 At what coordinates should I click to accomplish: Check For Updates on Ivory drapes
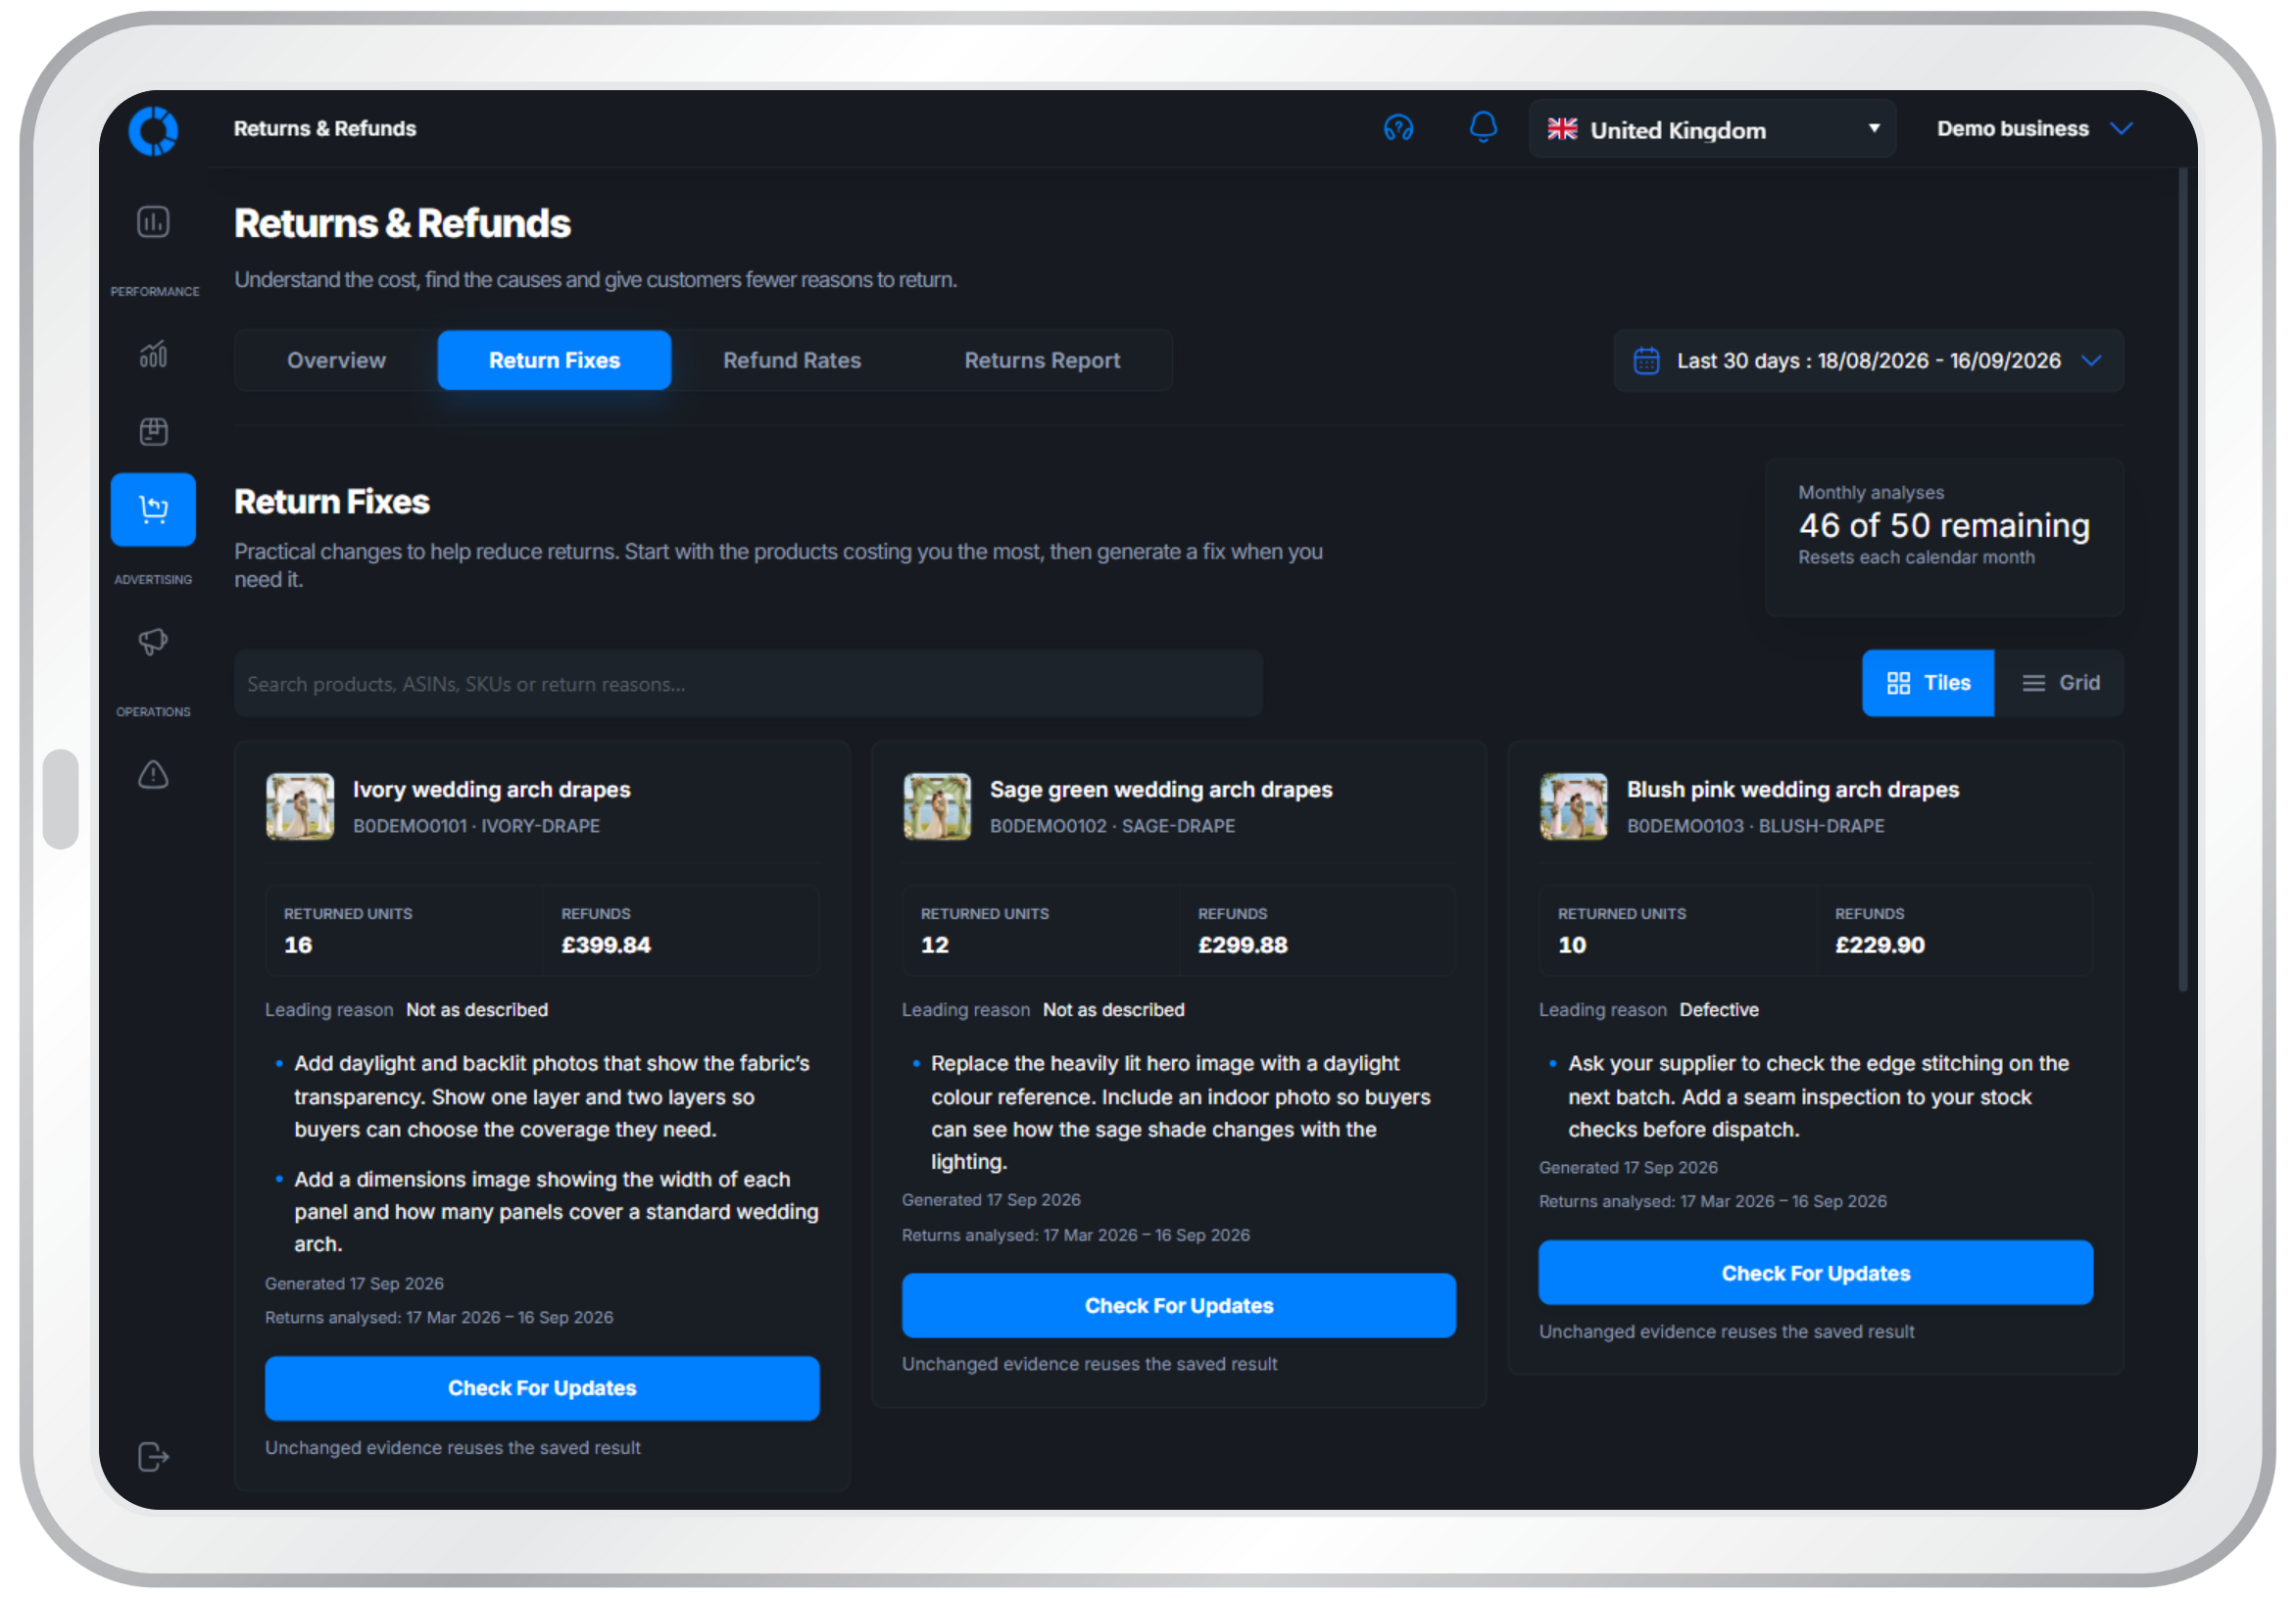pyautogui.click(x=542, y=1388)
